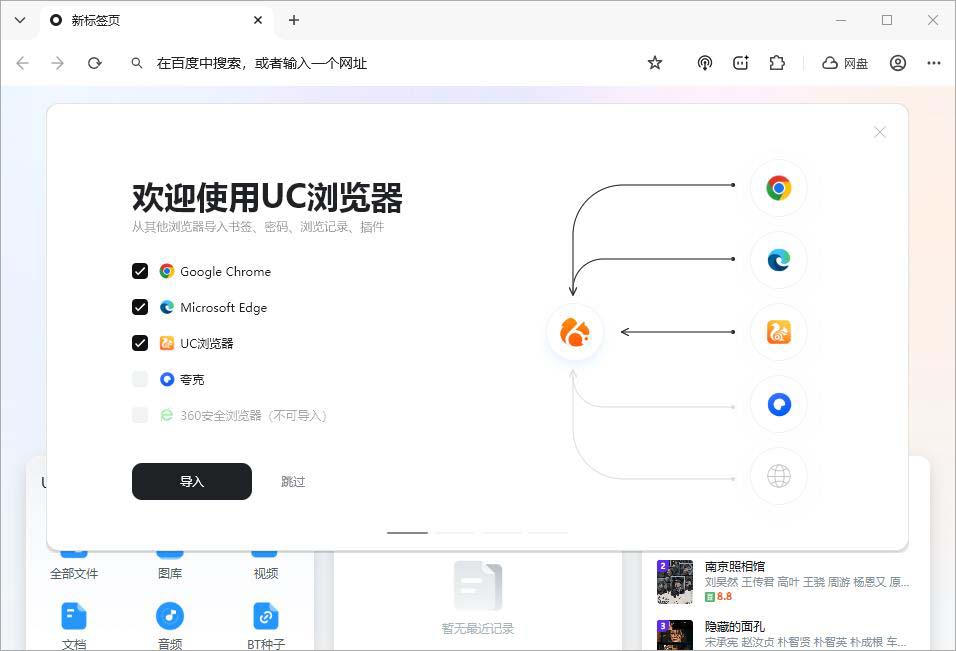This screenshot has height=651, width=956.
Task: Open the AI assistant toolbar icon
Action: coord(741,63)
